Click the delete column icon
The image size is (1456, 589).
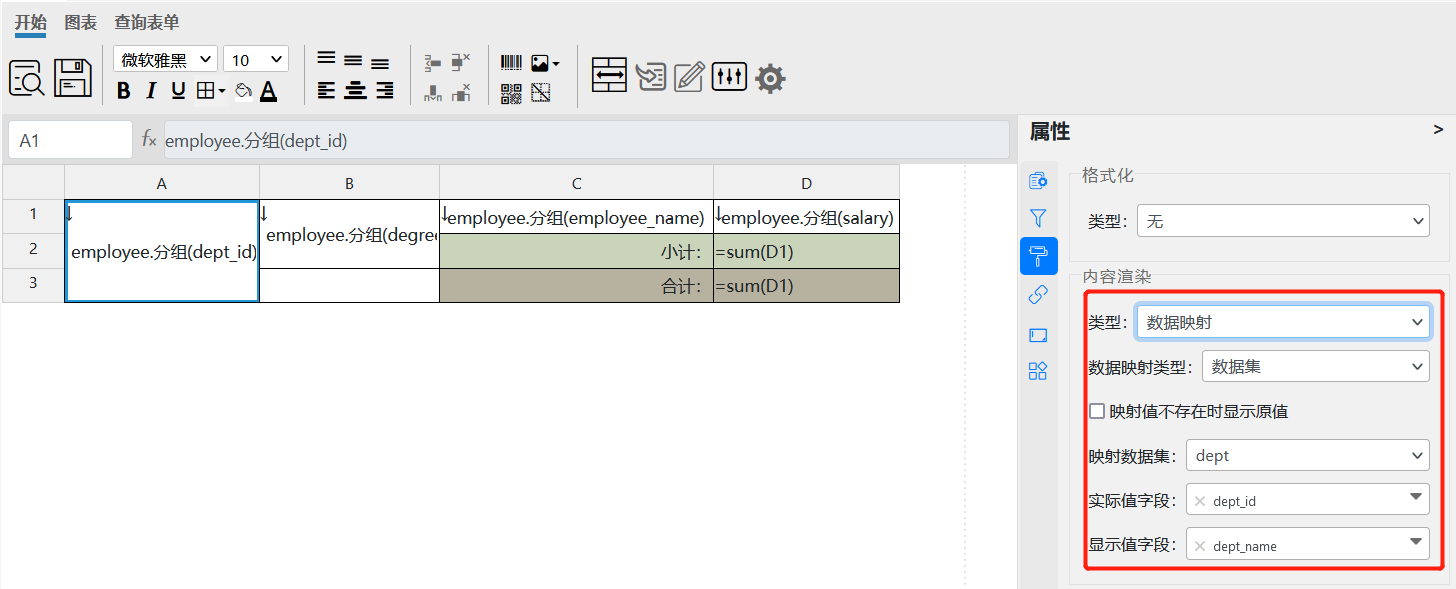point(460,93)
